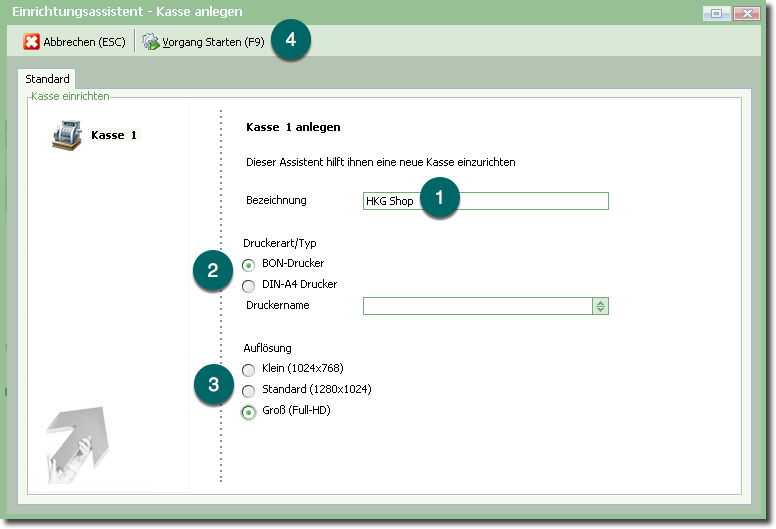776x529 pixels.
Task: Select the cash register icon for Kasse 1
Action: [x=66, y=135]
